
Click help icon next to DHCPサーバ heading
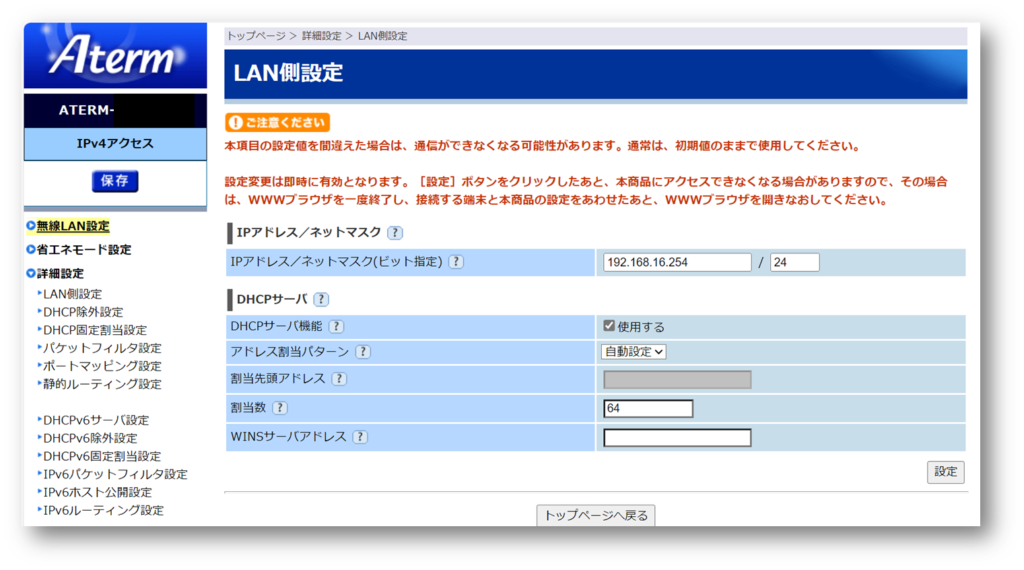pyautogui.click(x=321, y=299)
